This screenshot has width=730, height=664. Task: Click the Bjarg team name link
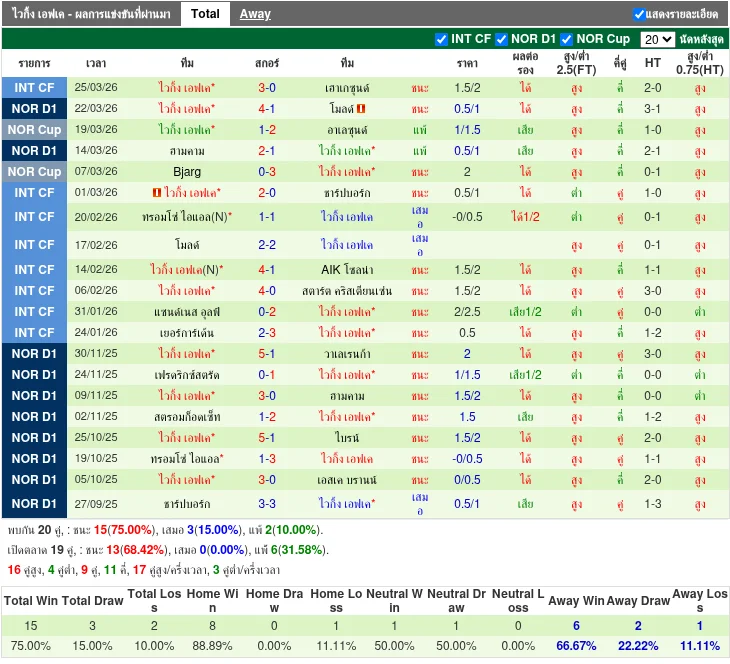tap(187, 172)
